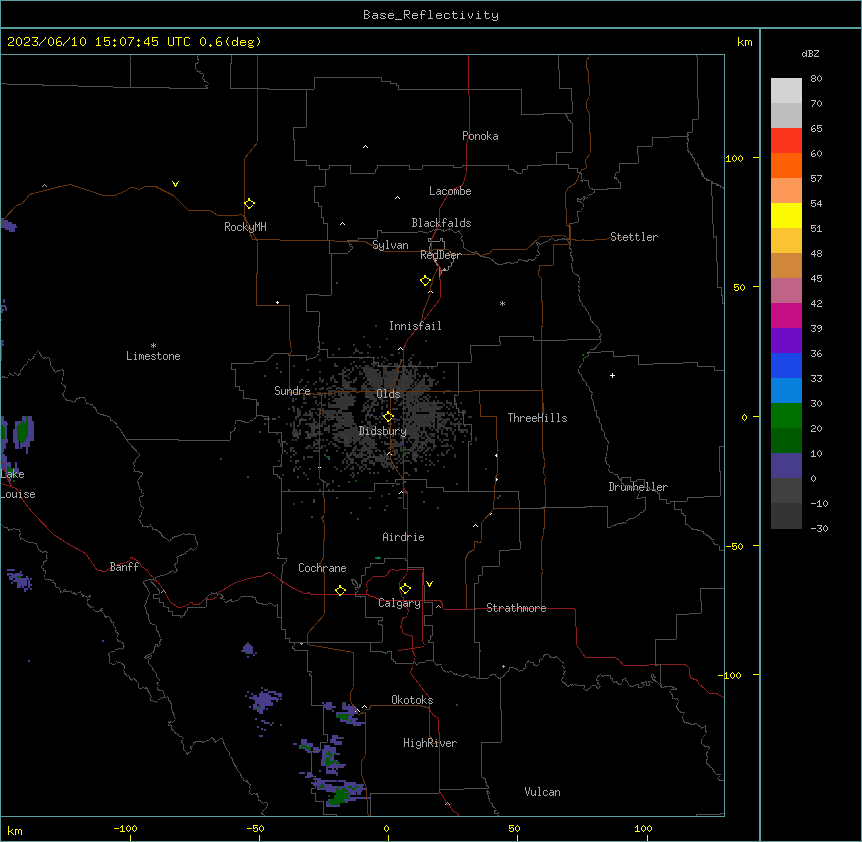
Task: Click the Cochrane label
Action: [x=322, y=568]
